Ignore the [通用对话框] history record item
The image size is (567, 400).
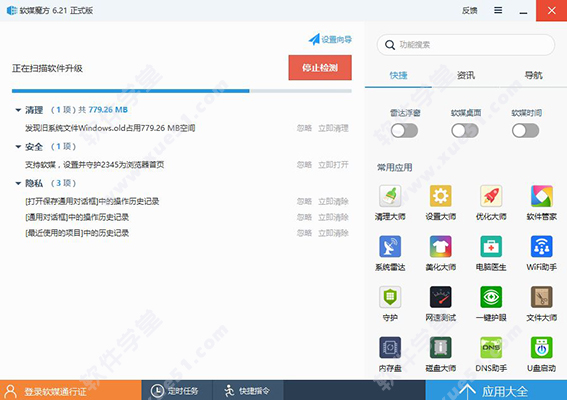point(304,217)
